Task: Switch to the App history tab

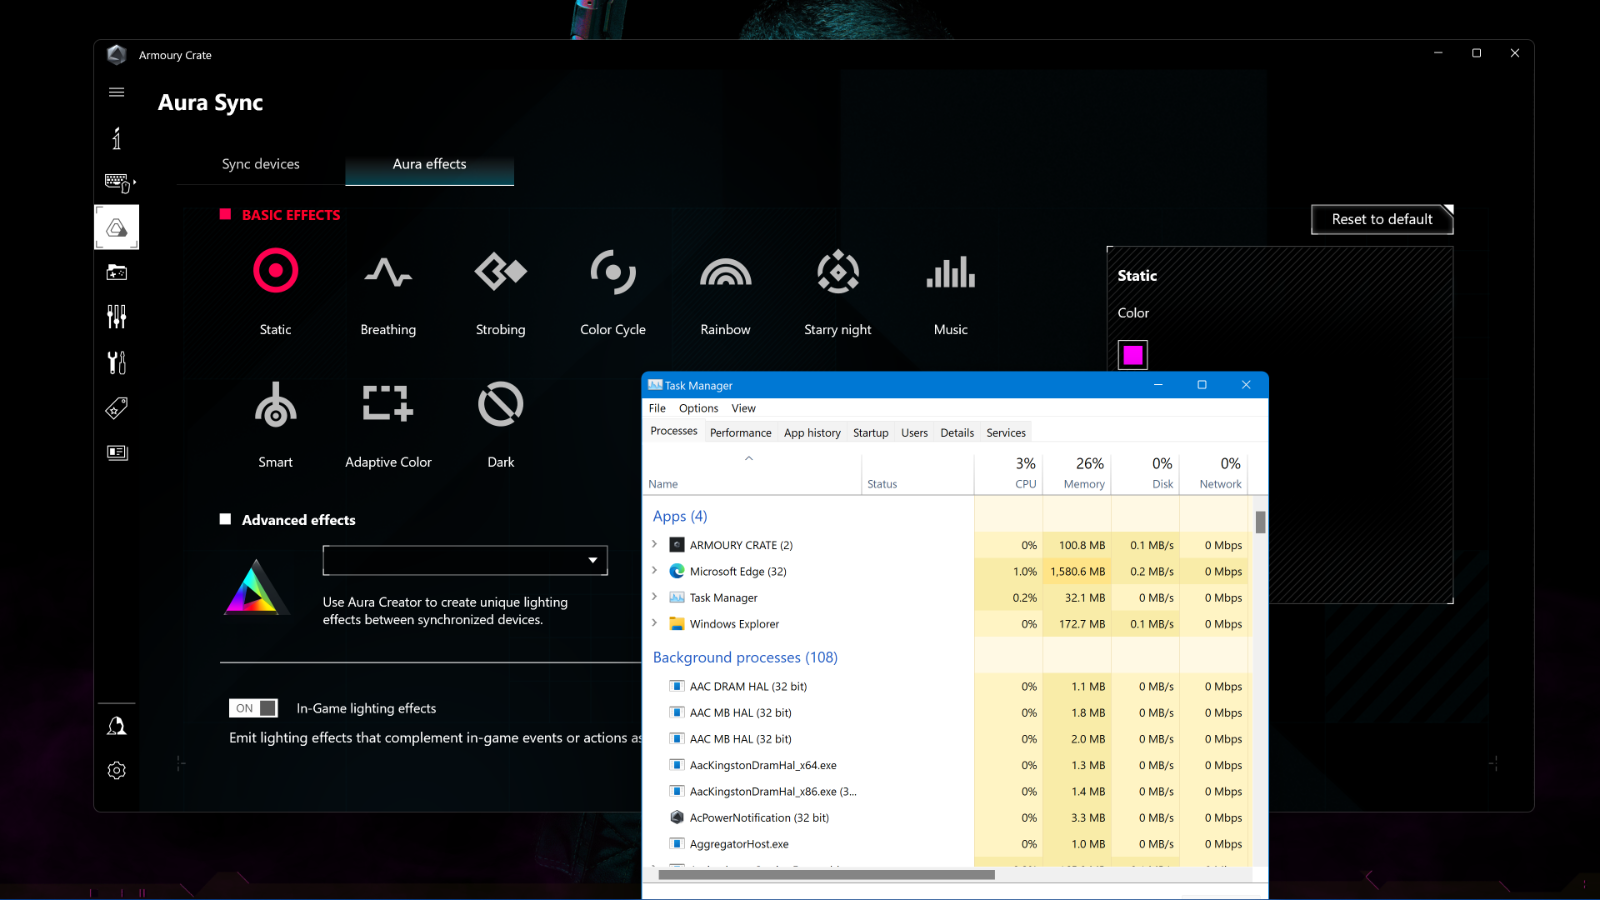Action: pos(812,433)
